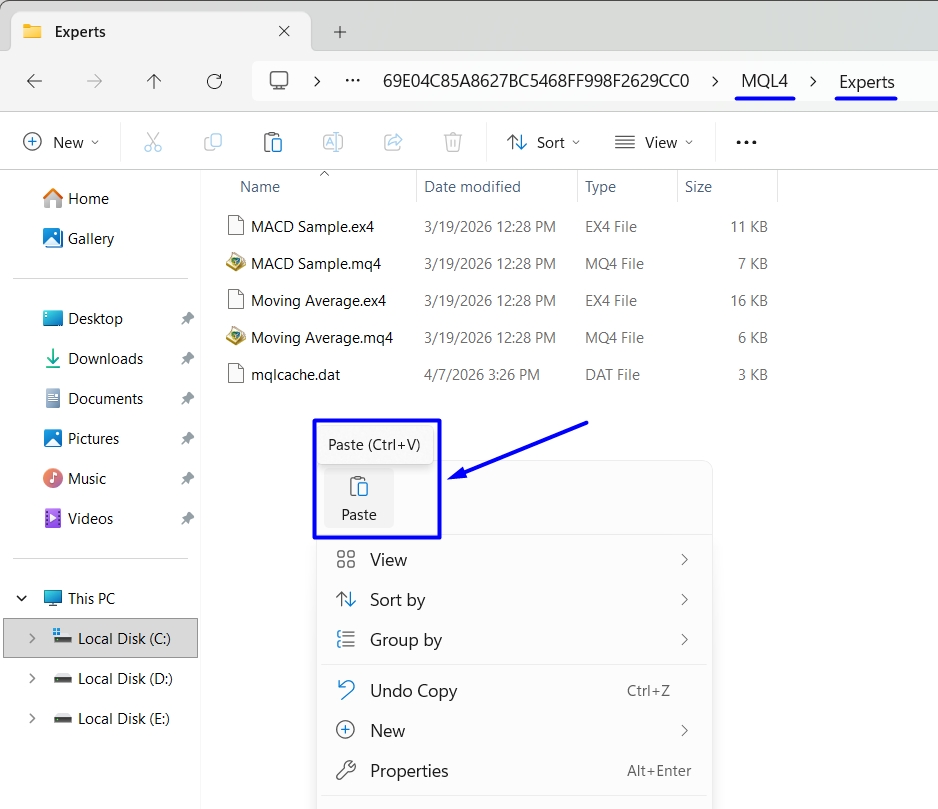Click the Forward navigation arrow
938x809 pixels.
pos(95,81)
